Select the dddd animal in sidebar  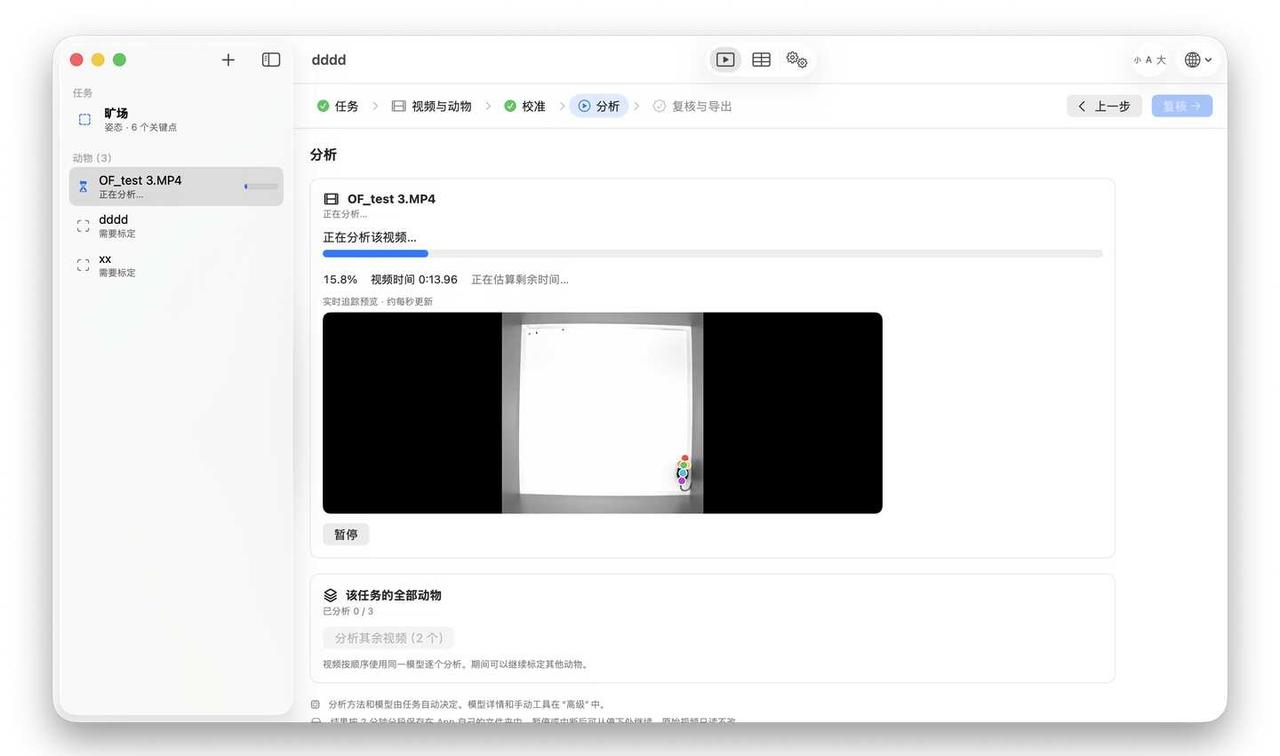[176, 226]
